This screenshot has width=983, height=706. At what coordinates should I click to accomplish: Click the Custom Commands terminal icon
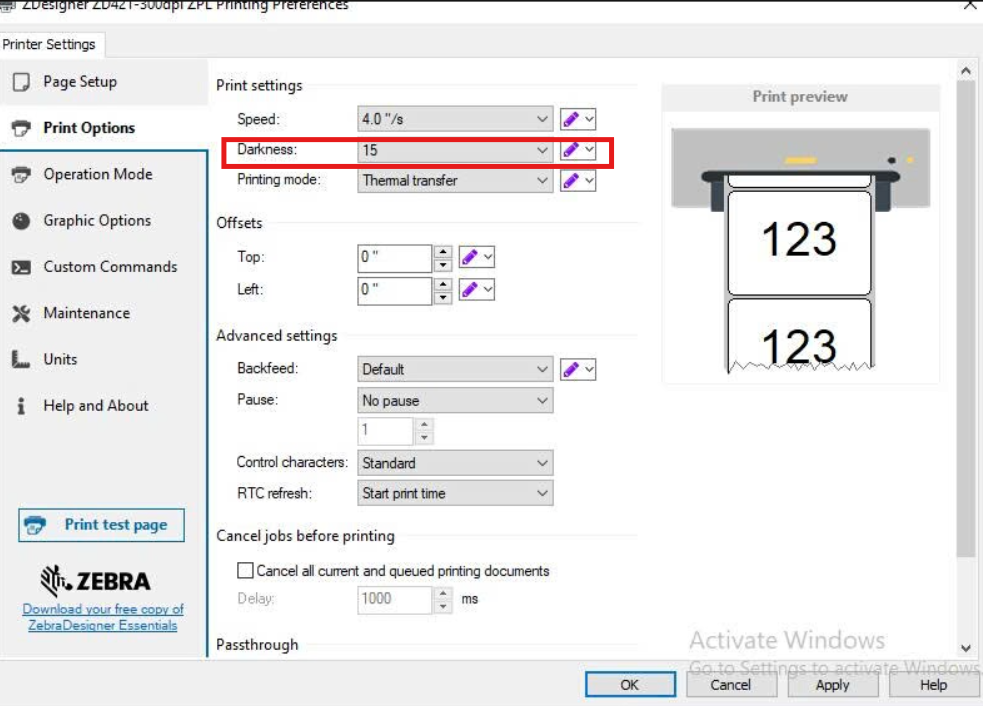[21, 268]
